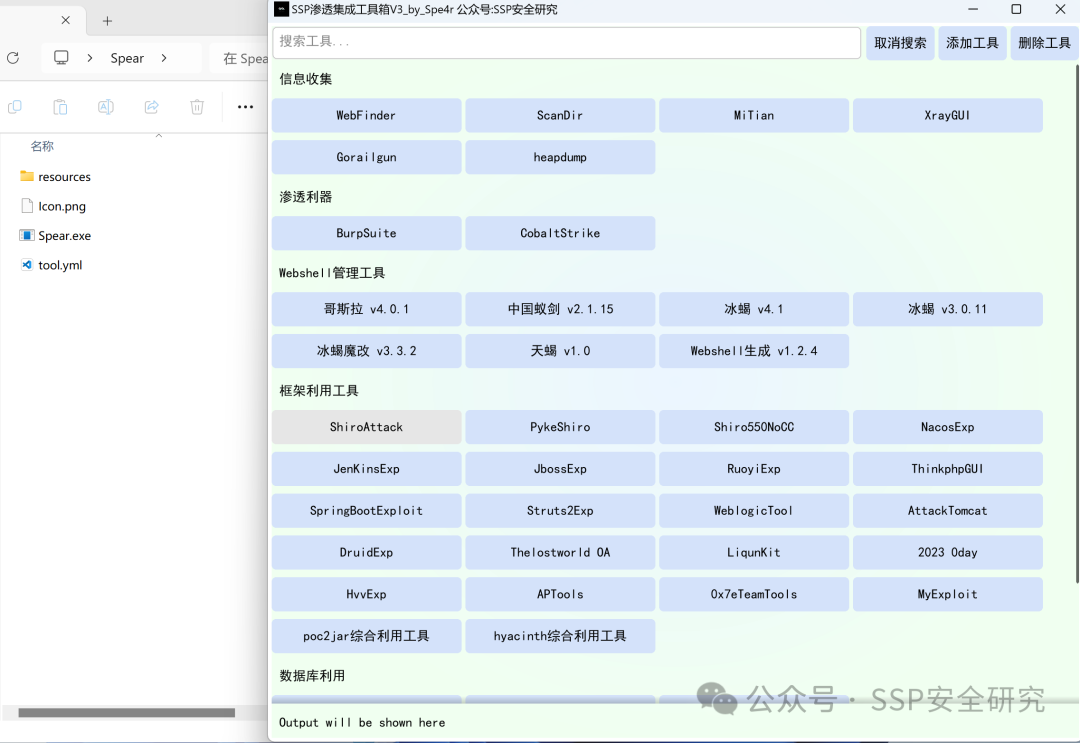Launch RuoyiExp

point(754,469)
